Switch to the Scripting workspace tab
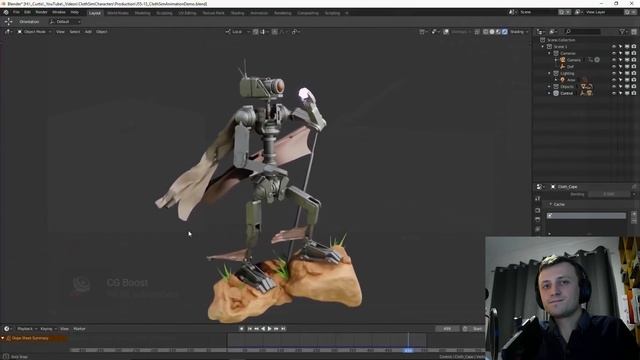Screen dimensions: 640x360 click(x=332, y=13)
